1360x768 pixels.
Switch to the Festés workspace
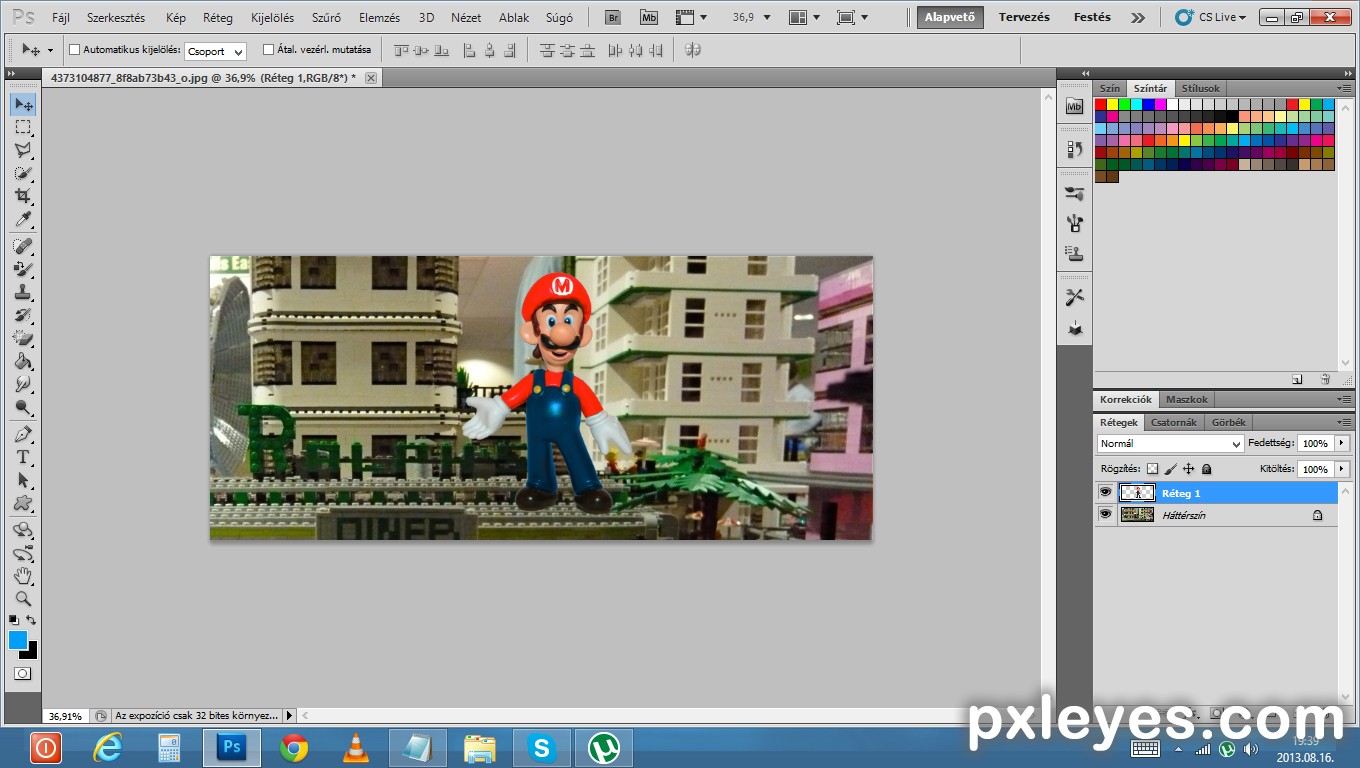pos(1092,17)
